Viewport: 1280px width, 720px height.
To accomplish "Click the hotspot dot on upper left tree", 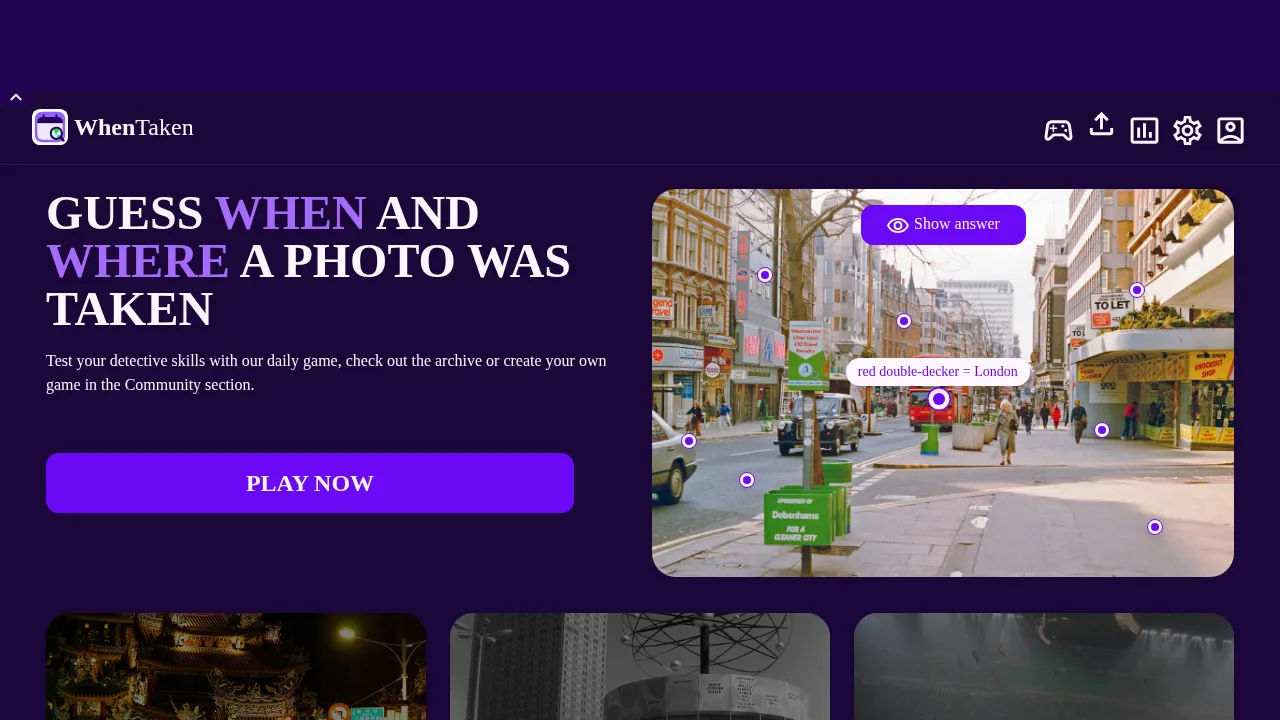I will click(765, 275).
